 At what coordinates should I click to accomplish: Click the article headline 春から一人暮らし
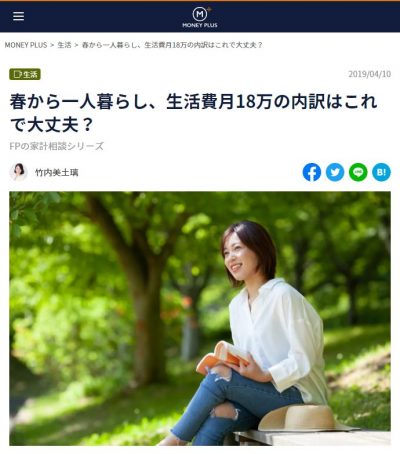coord(193,113)
